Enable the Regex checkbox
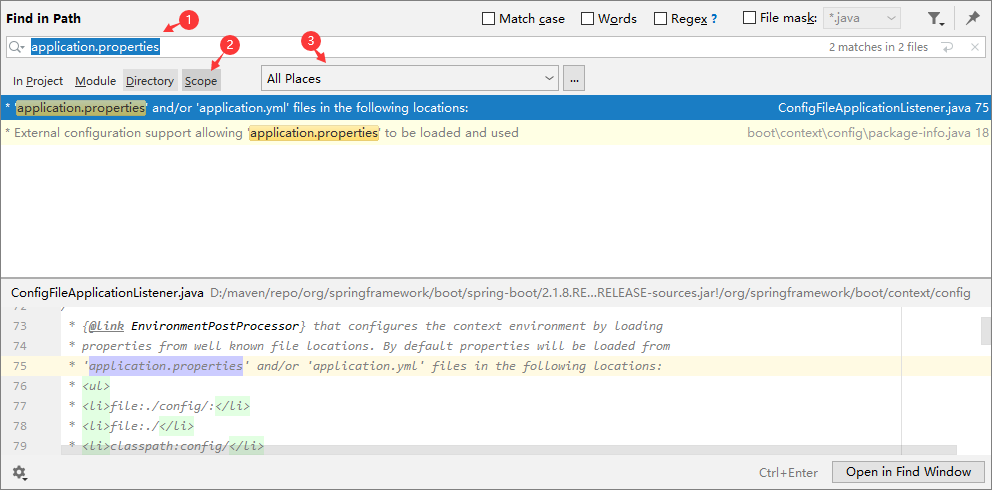The image size is (992, 490). click(x=660, y=19)
